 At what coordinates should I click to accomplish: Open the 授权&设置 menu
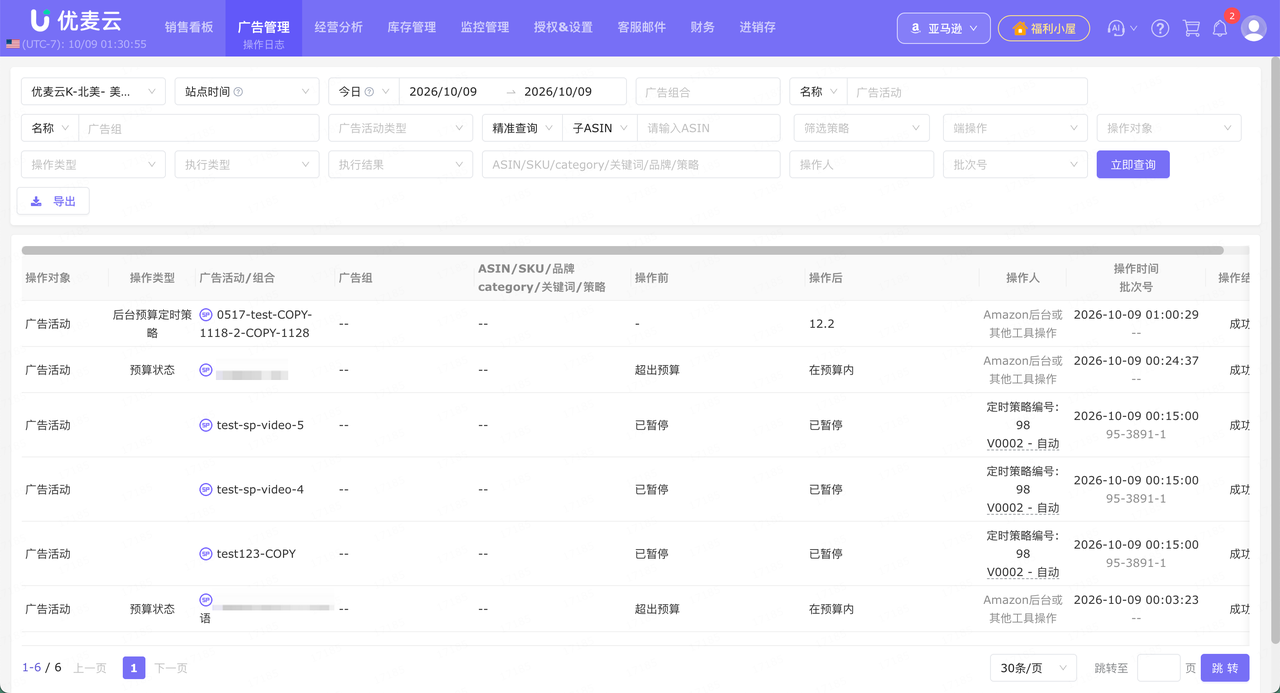[563, 28]
